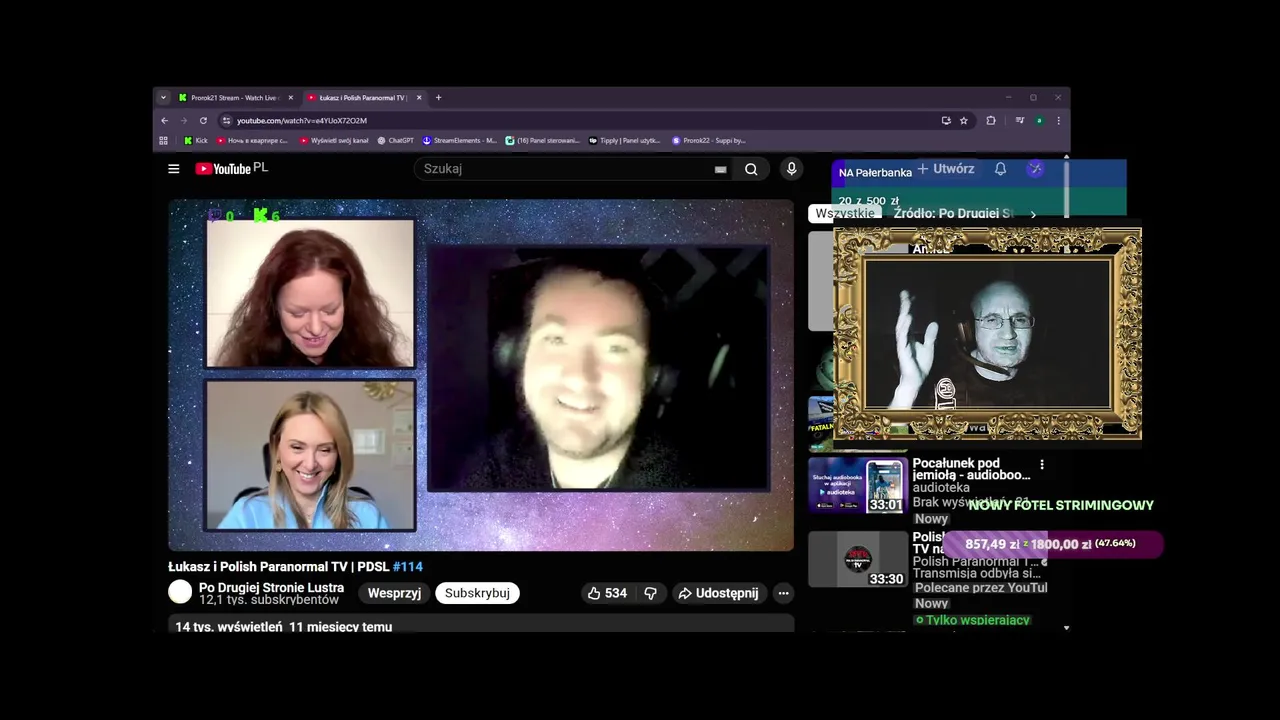This screenshot has height=720, width=1280.
Task: Open YouTube notifications bell
Action: (x=1000, y=169)
